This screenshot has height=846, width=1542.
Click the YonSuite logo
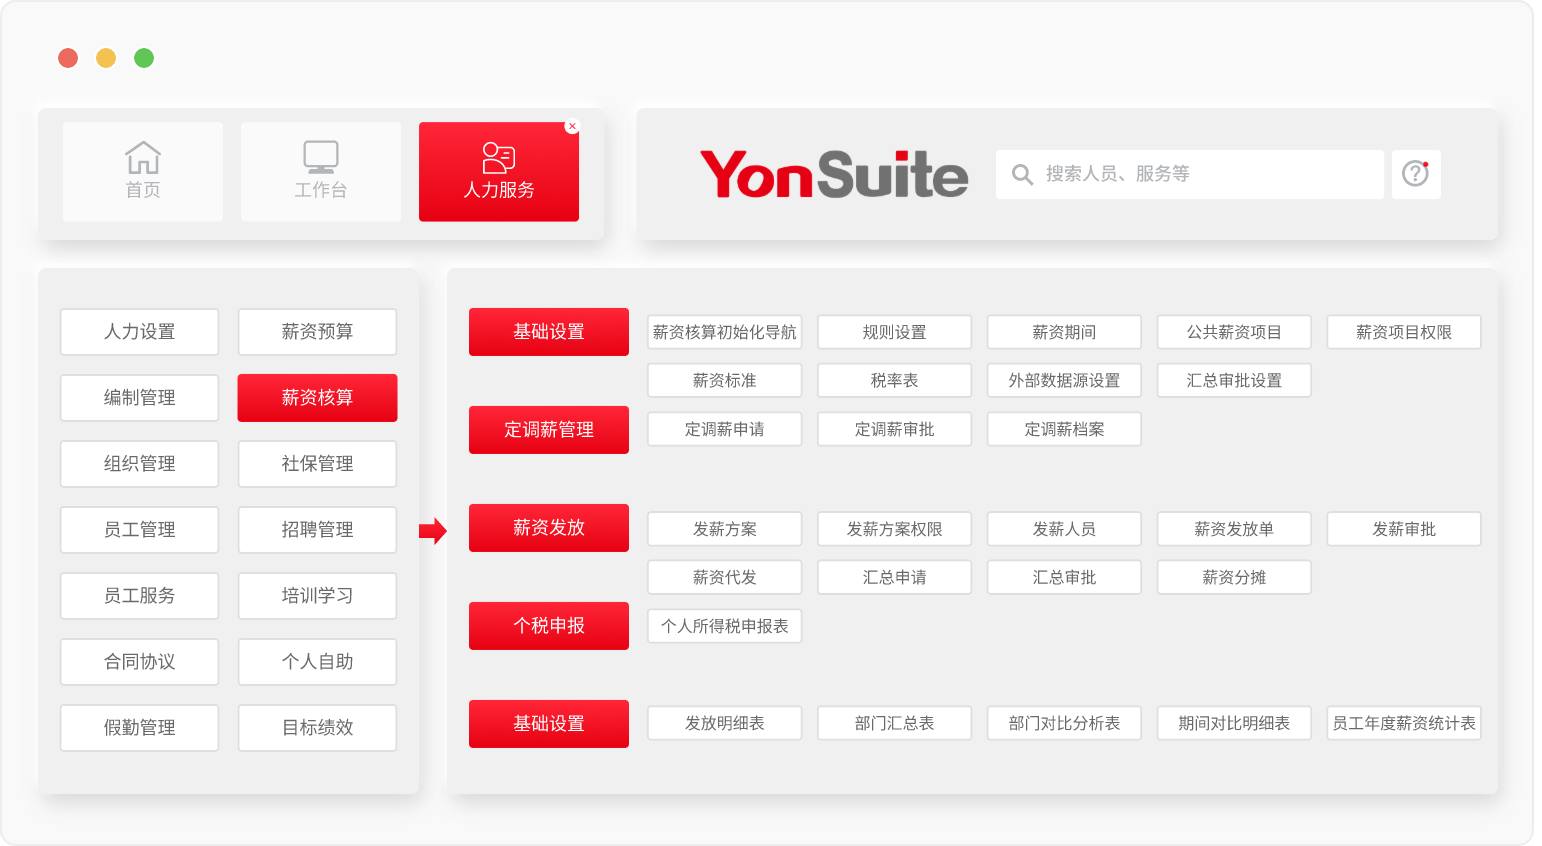pyautogui.click(x=833, y=174)
